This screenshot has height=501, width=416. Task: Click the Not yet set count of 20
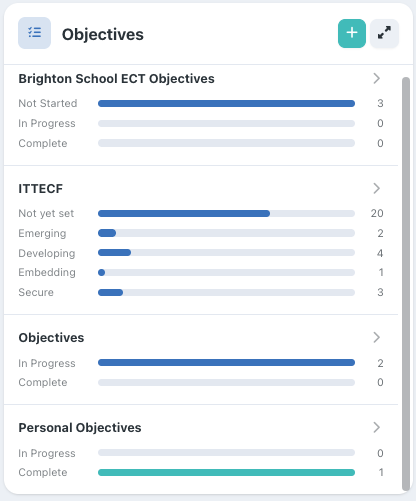coord(377,213)
